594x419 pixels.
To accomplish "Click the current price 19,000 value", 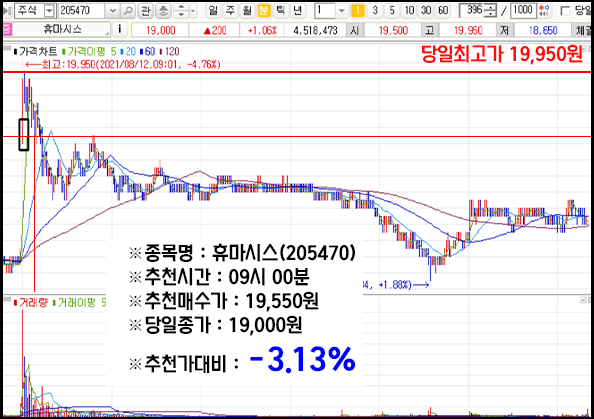I will coord(160,30).
